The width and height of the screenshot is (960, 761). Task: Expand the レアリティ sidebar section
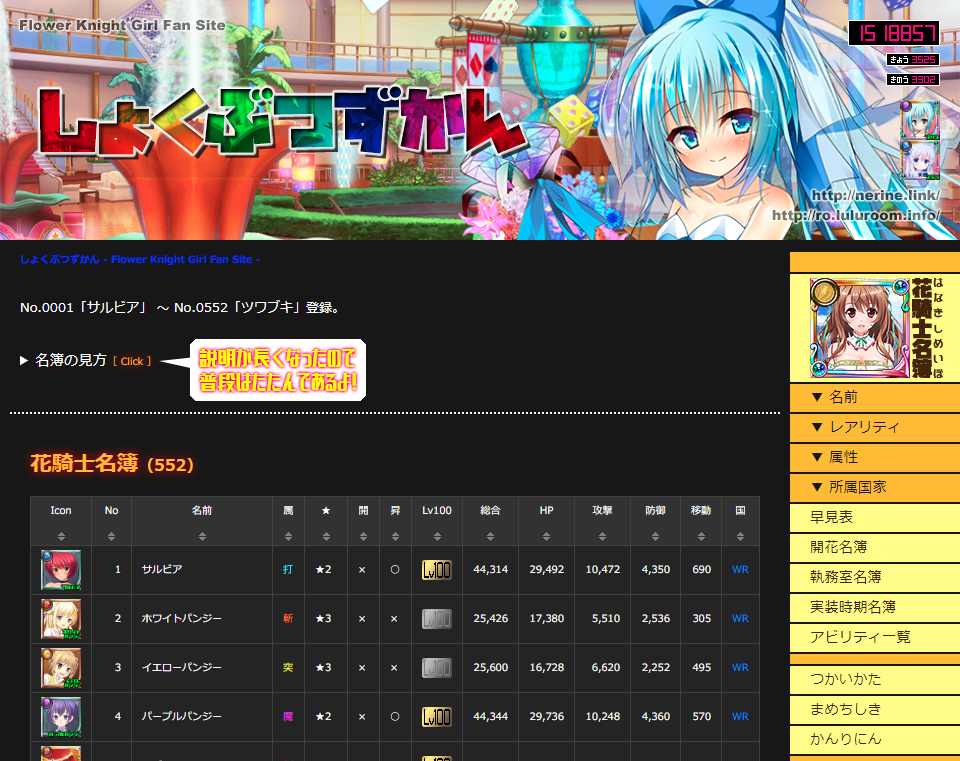pyautogui.click(x=875, y=427)
